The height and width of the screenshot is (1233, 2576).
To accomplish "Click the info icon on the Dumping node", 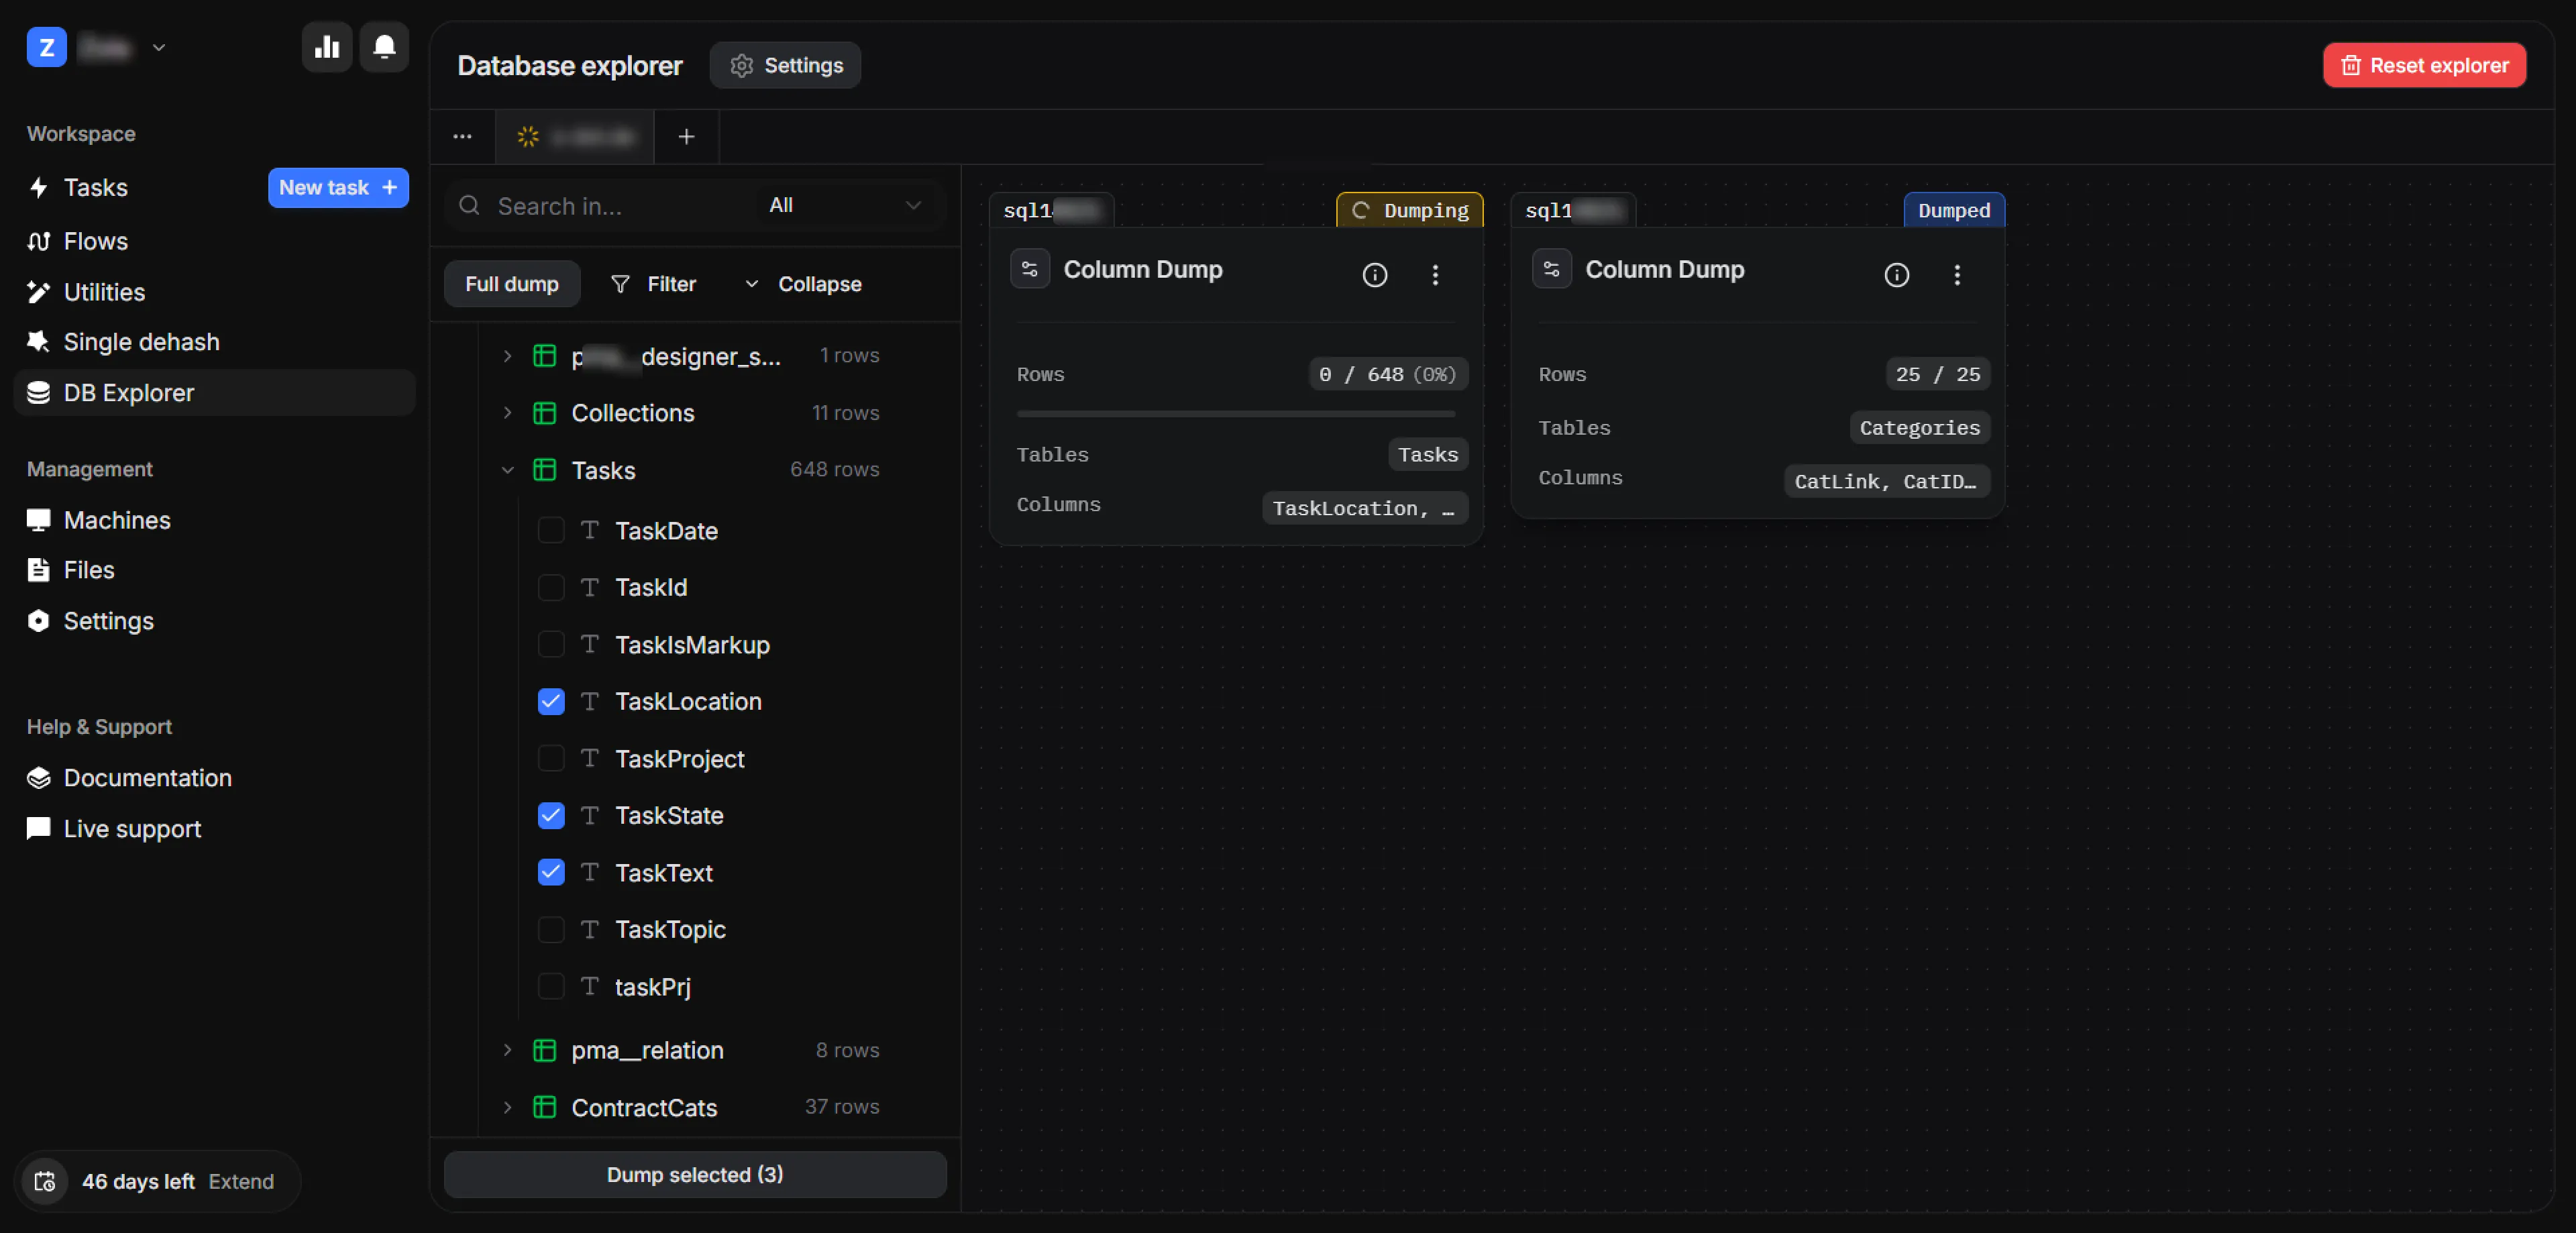I will click(x=1375, y=275).
